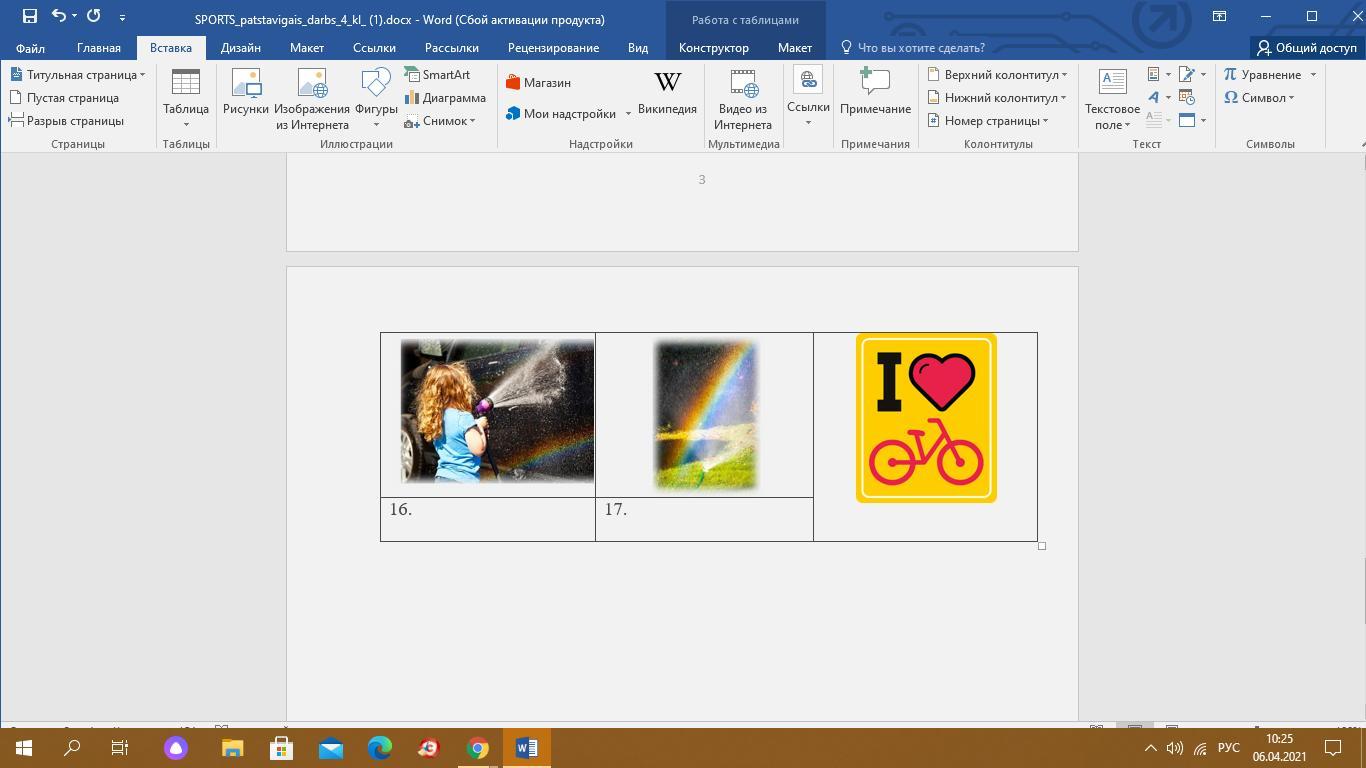This screenshot has height=768, width=1366.
Task: Click the Quick Parts (экспресс-блоки) icon
Action: 1159,75
